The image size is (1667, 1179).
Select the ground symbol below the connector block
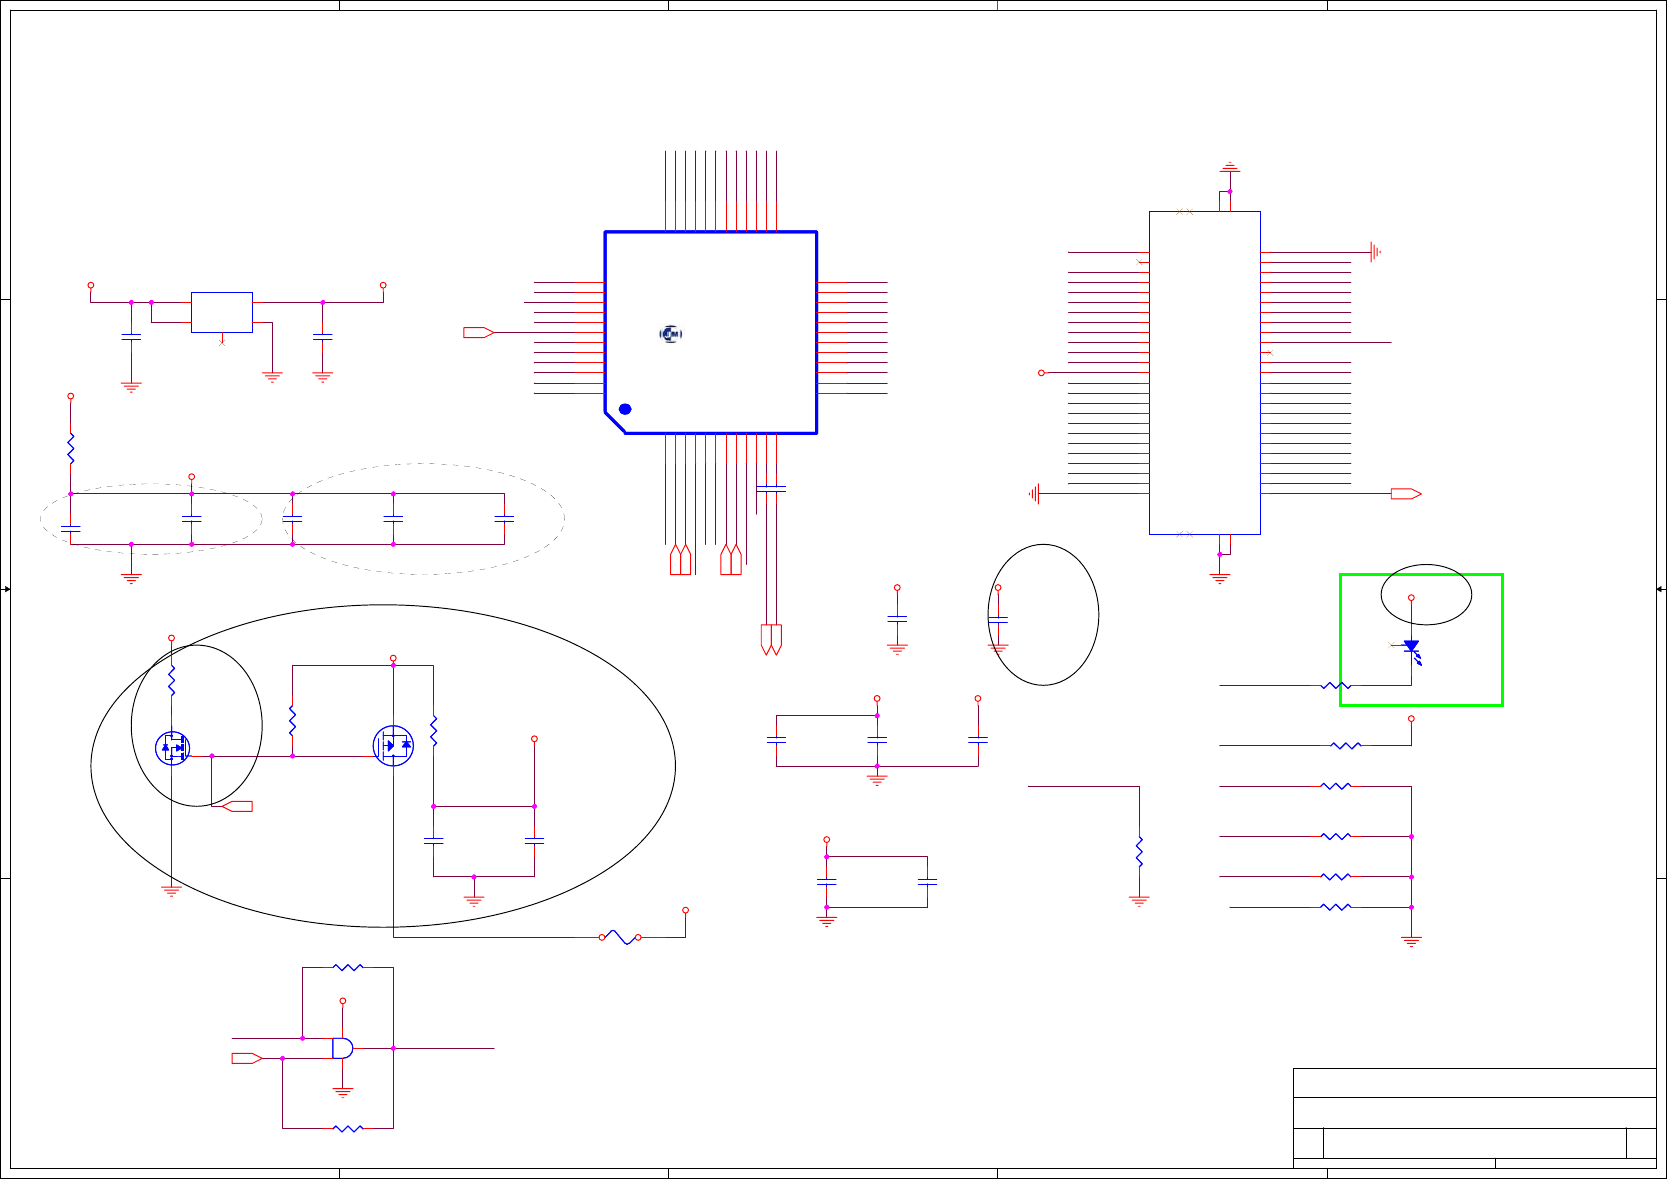coord(1220,578)
